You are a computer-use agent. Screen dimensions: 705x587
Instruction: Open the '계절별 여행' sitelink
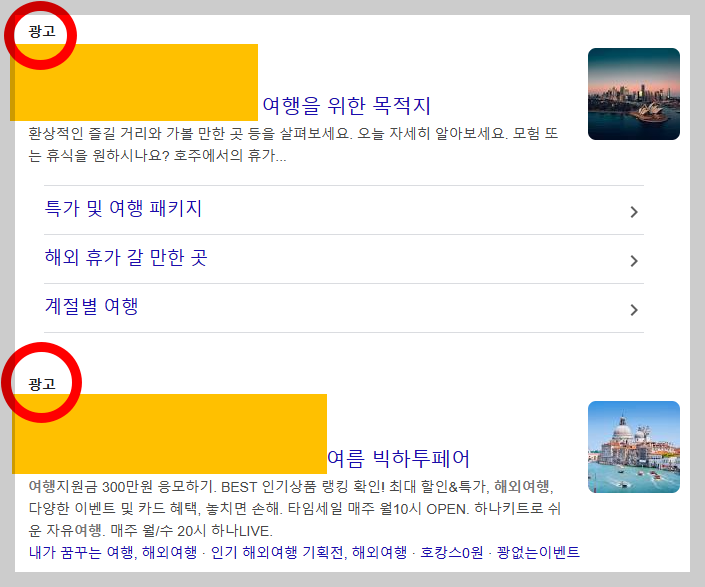click(x=91, y=307)
